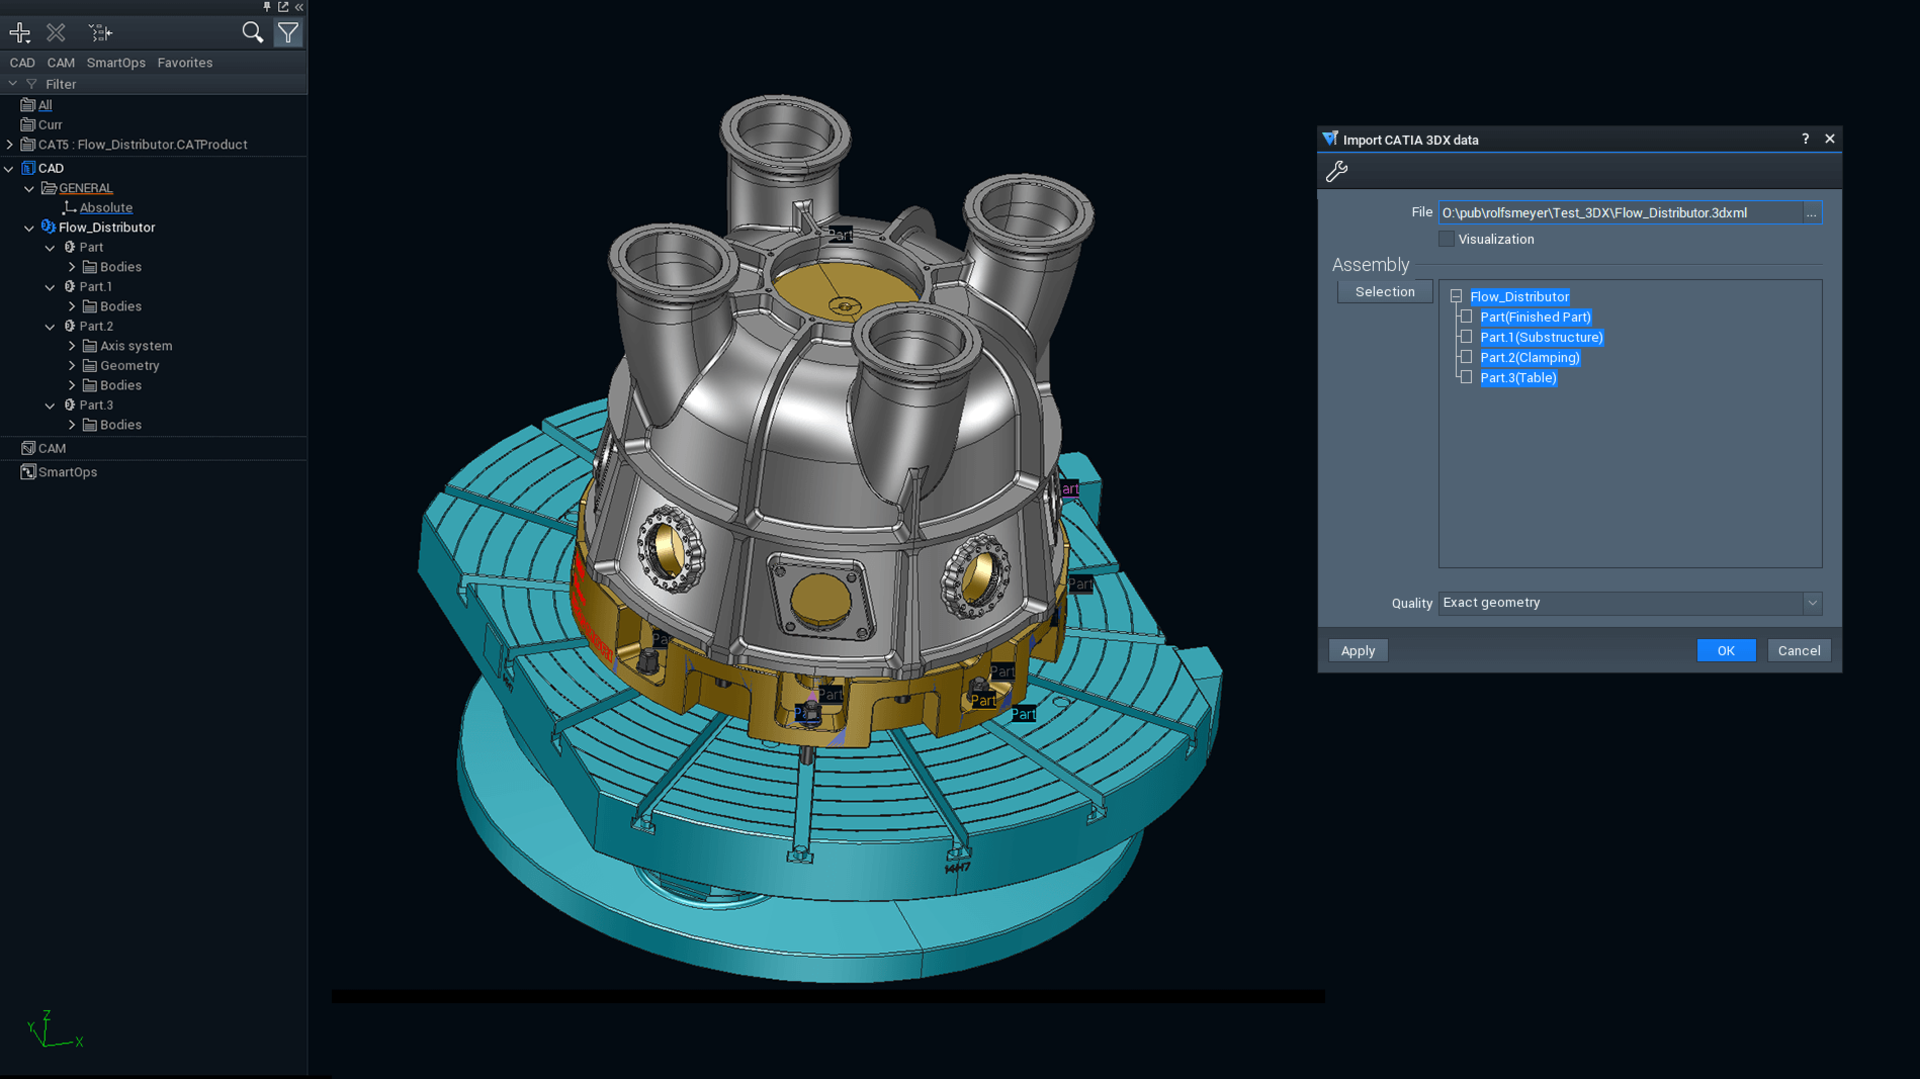This screenshot has width=1920, height=1079.
Task: Toggle the filter funnel button
Action: pos(288,33)
